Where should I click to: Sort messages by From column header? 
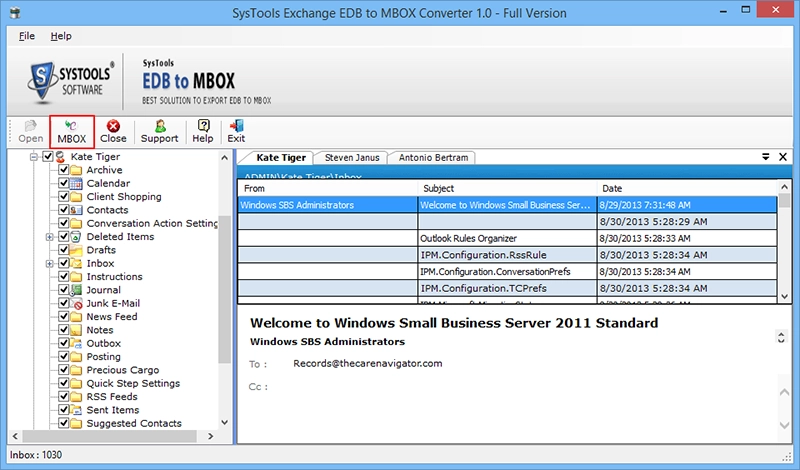[x=328, y=188]
